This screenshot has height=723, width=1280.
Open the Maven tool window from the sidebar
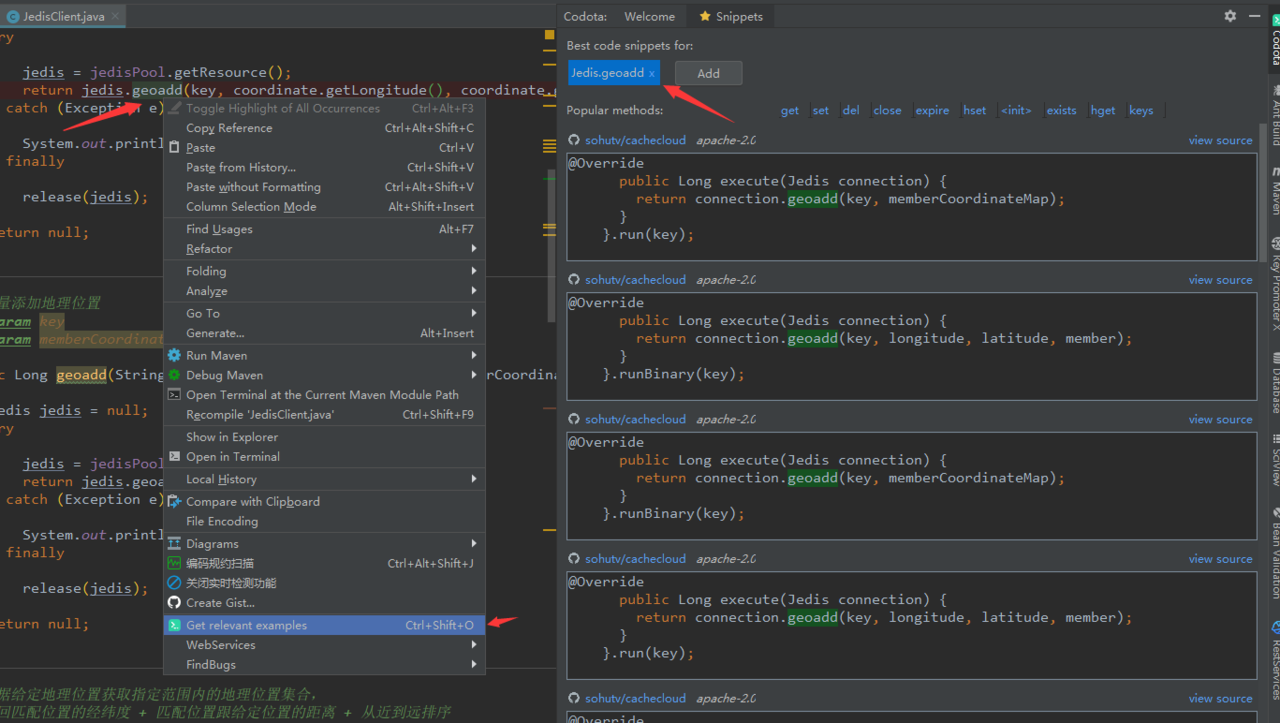pyautogui.click(x=1274, y=192)
